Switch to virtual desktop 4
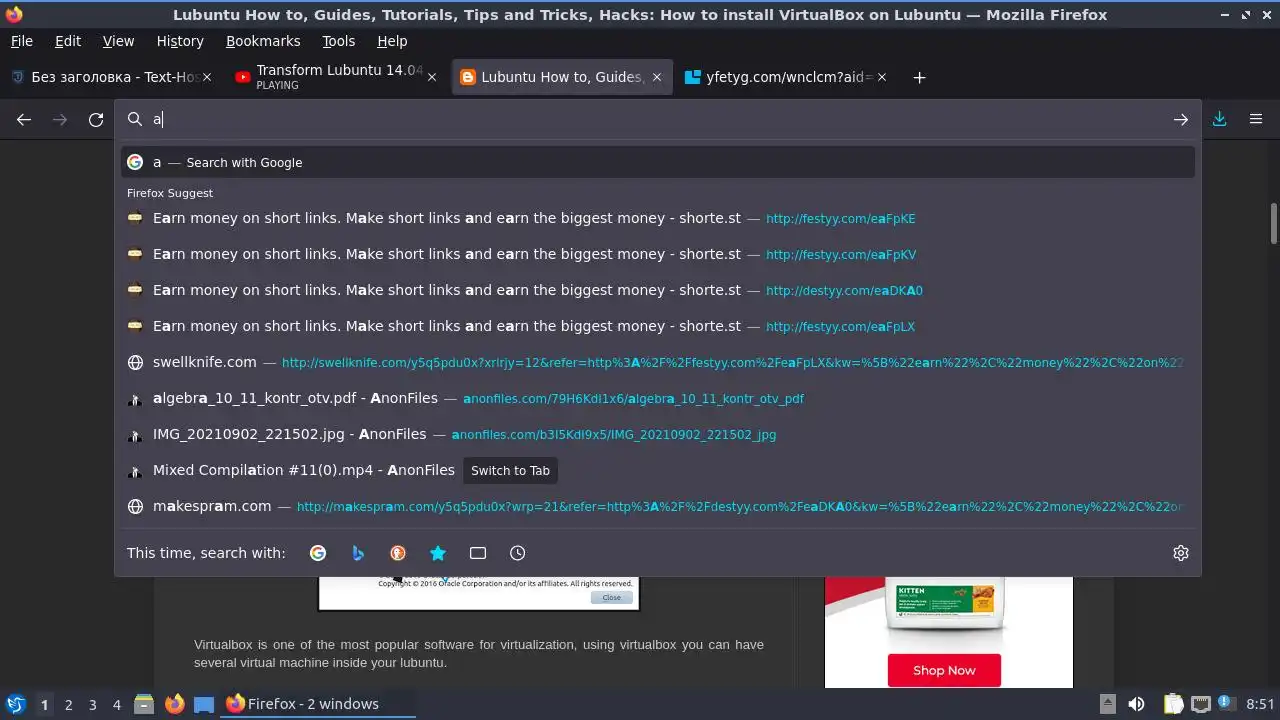This screenshot has height=720, width=1280. tap(117, 704)
